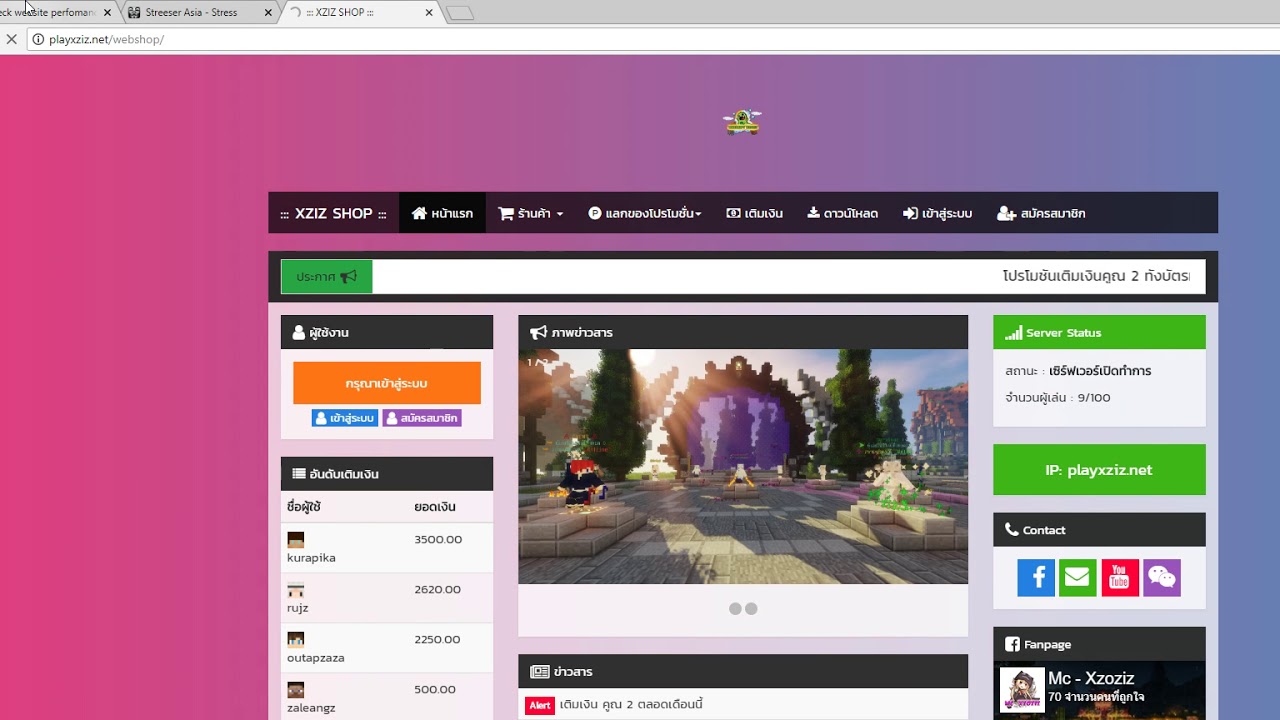
Task: Click the ยอดเงิน column header
Action: point(435,507)
